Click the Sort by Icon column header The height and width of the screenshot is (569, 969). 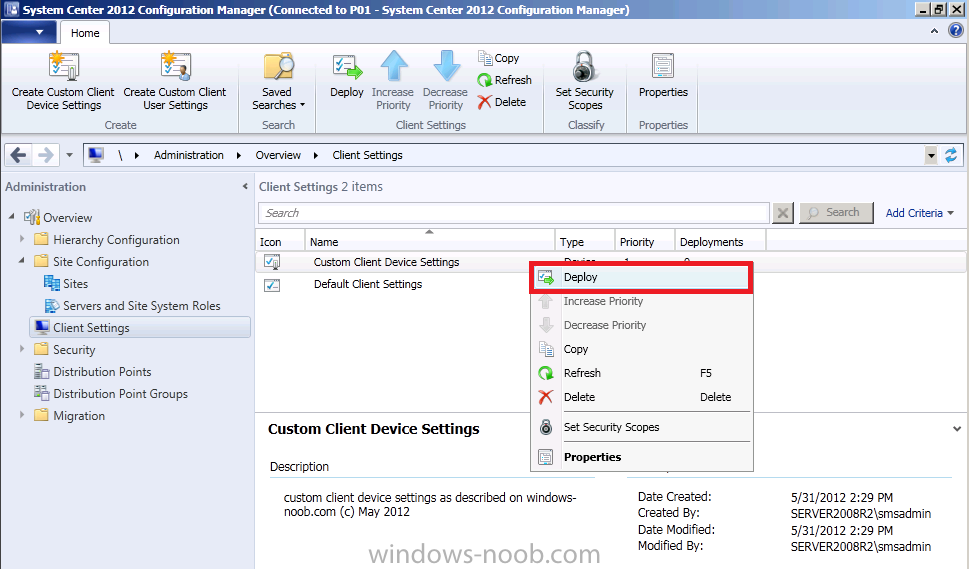click(x=280, y=241)
